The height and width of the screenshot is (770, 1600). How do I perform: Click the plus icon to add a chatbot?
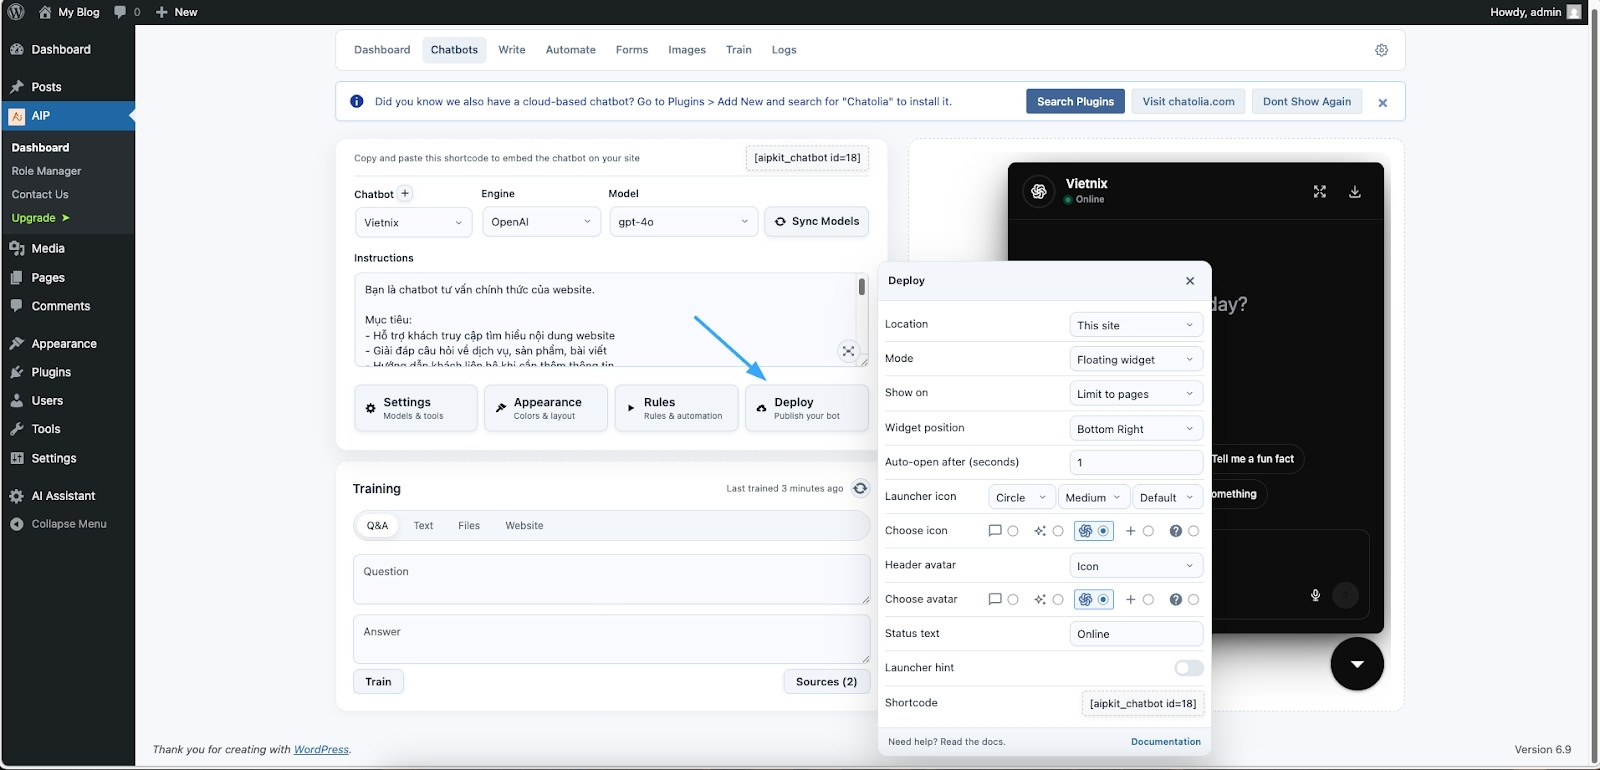coord(405,194)
